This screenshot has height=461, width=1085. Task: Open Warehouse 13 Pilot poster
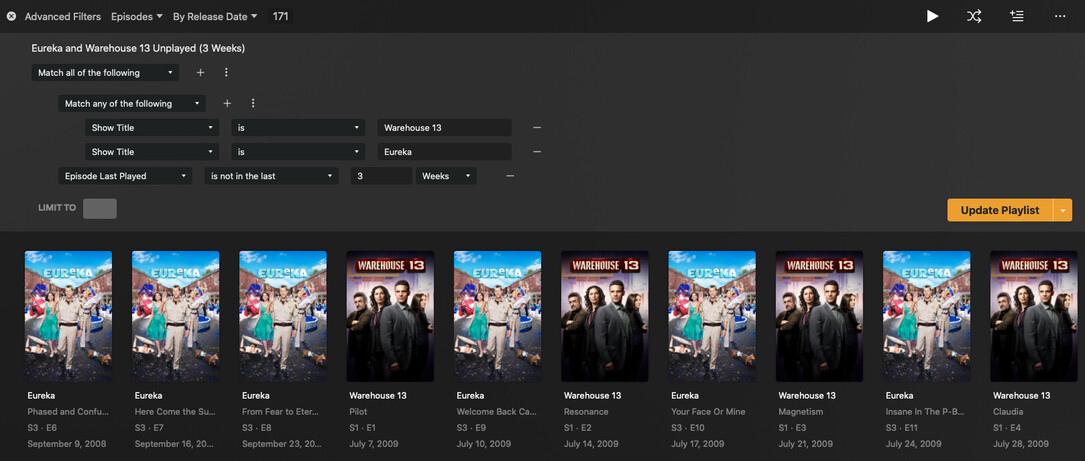click(390, 316)
